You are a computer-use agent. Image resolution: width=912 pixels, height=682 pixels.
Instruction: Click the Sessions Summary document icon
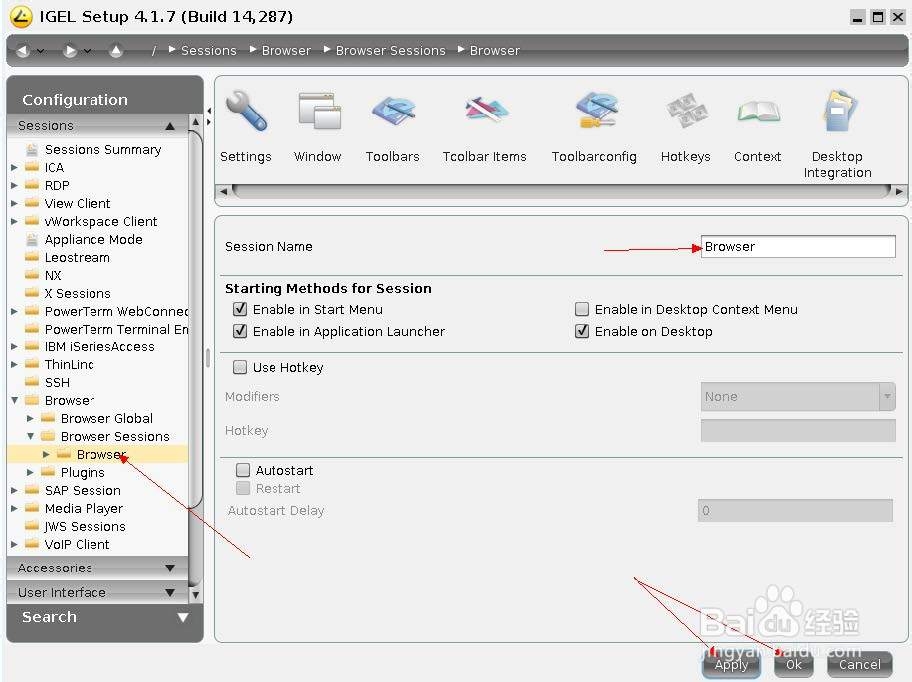pyautogui.click(x=32, y=149)
